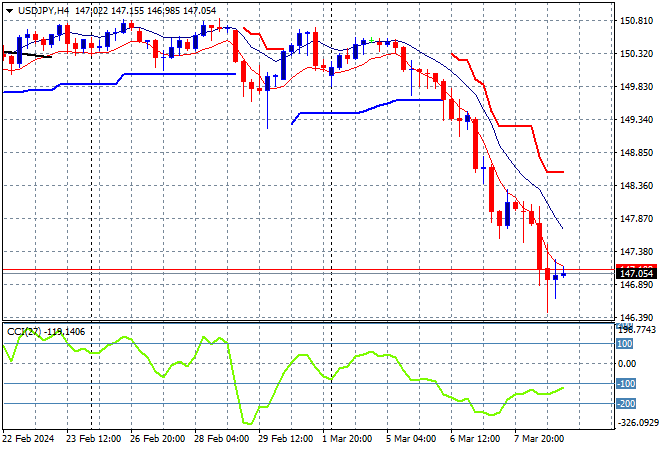Click the 22 Feb 2024 date label
The image size is (660, 450).
click(31, 440)
